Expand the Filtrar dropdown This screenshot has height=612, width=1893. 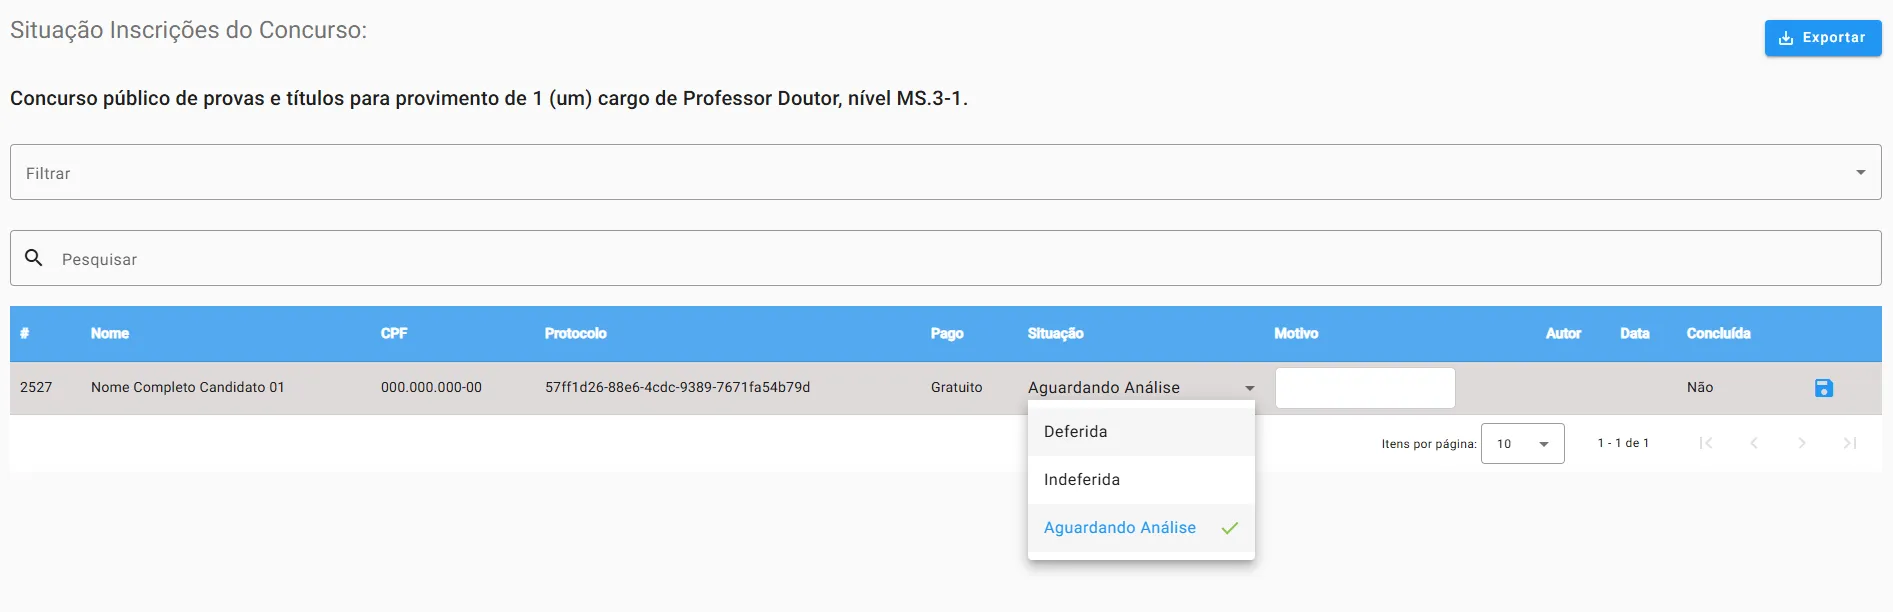[1860, 172]
